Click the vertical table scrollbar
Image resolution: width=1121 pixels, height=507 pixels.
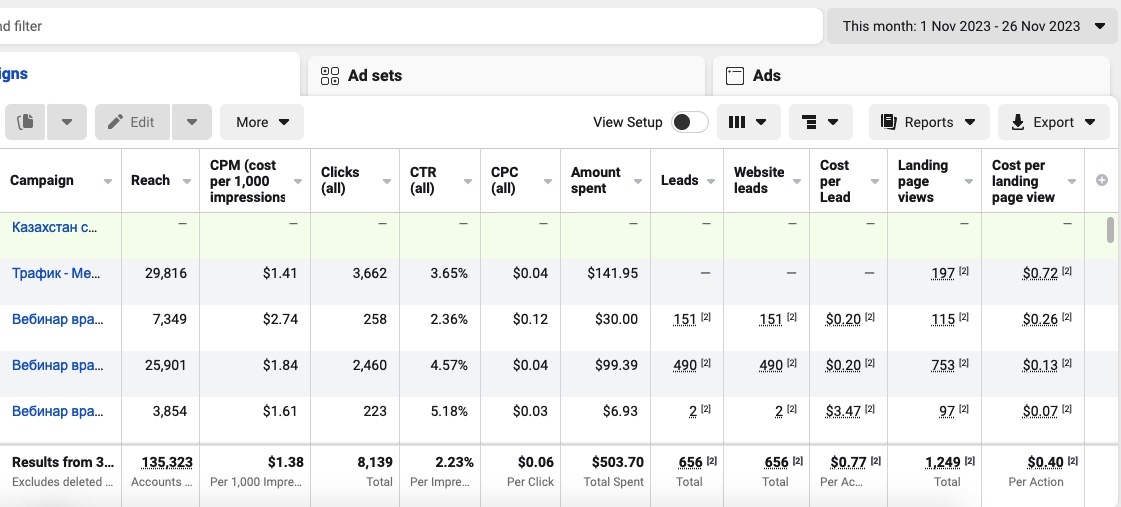pyautogui.click(x=1110, y=230)
